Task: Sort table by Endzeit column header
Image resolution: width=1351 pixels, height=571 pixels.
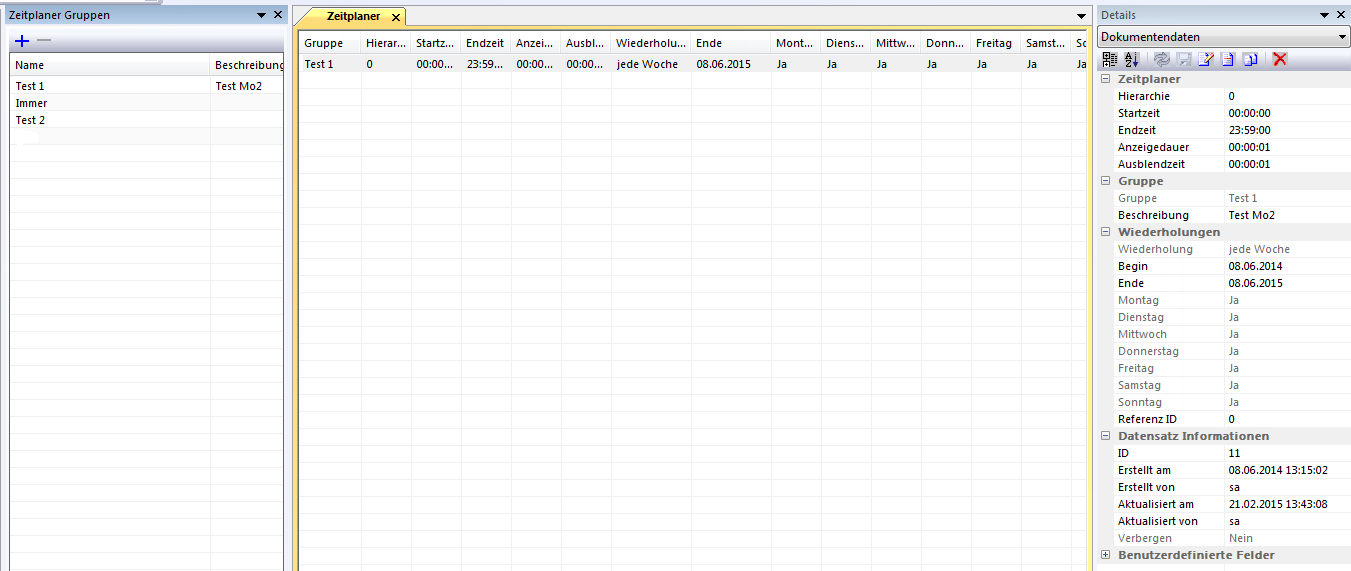Action: click(485, 43)
